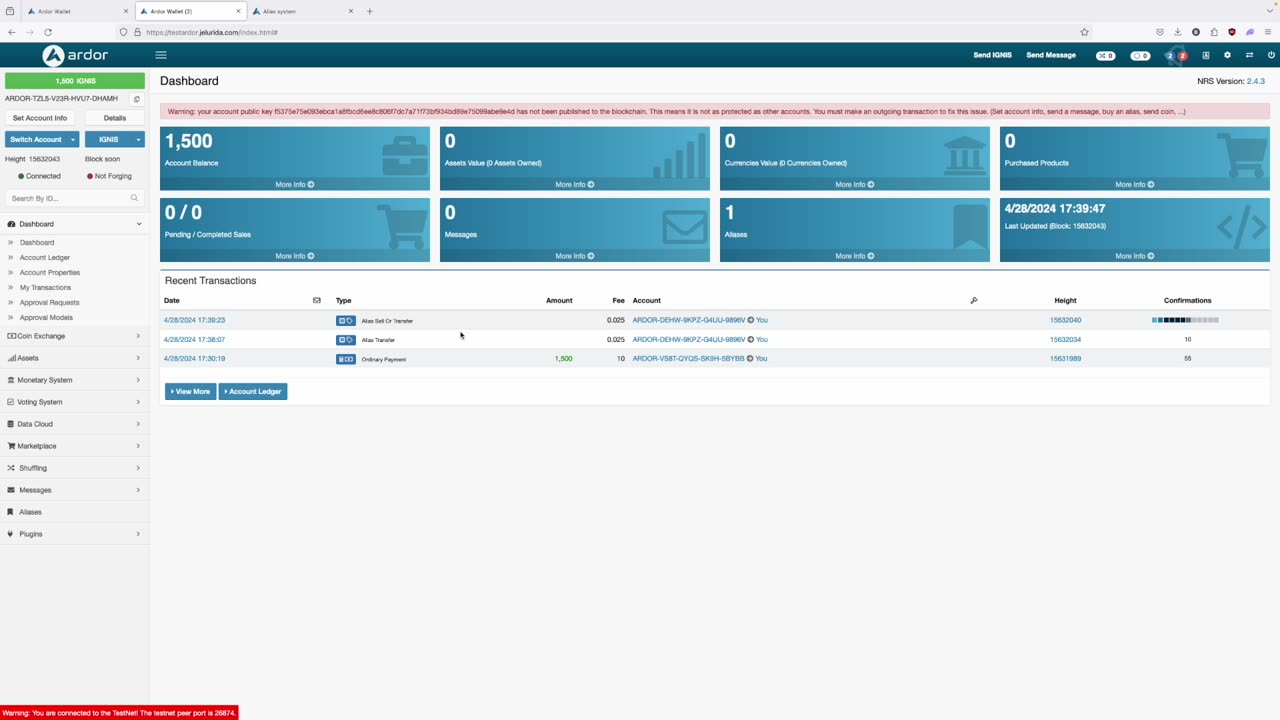Click the Ardor logo in header
This screenshot has width=1280, height=720.
[74, 55]
